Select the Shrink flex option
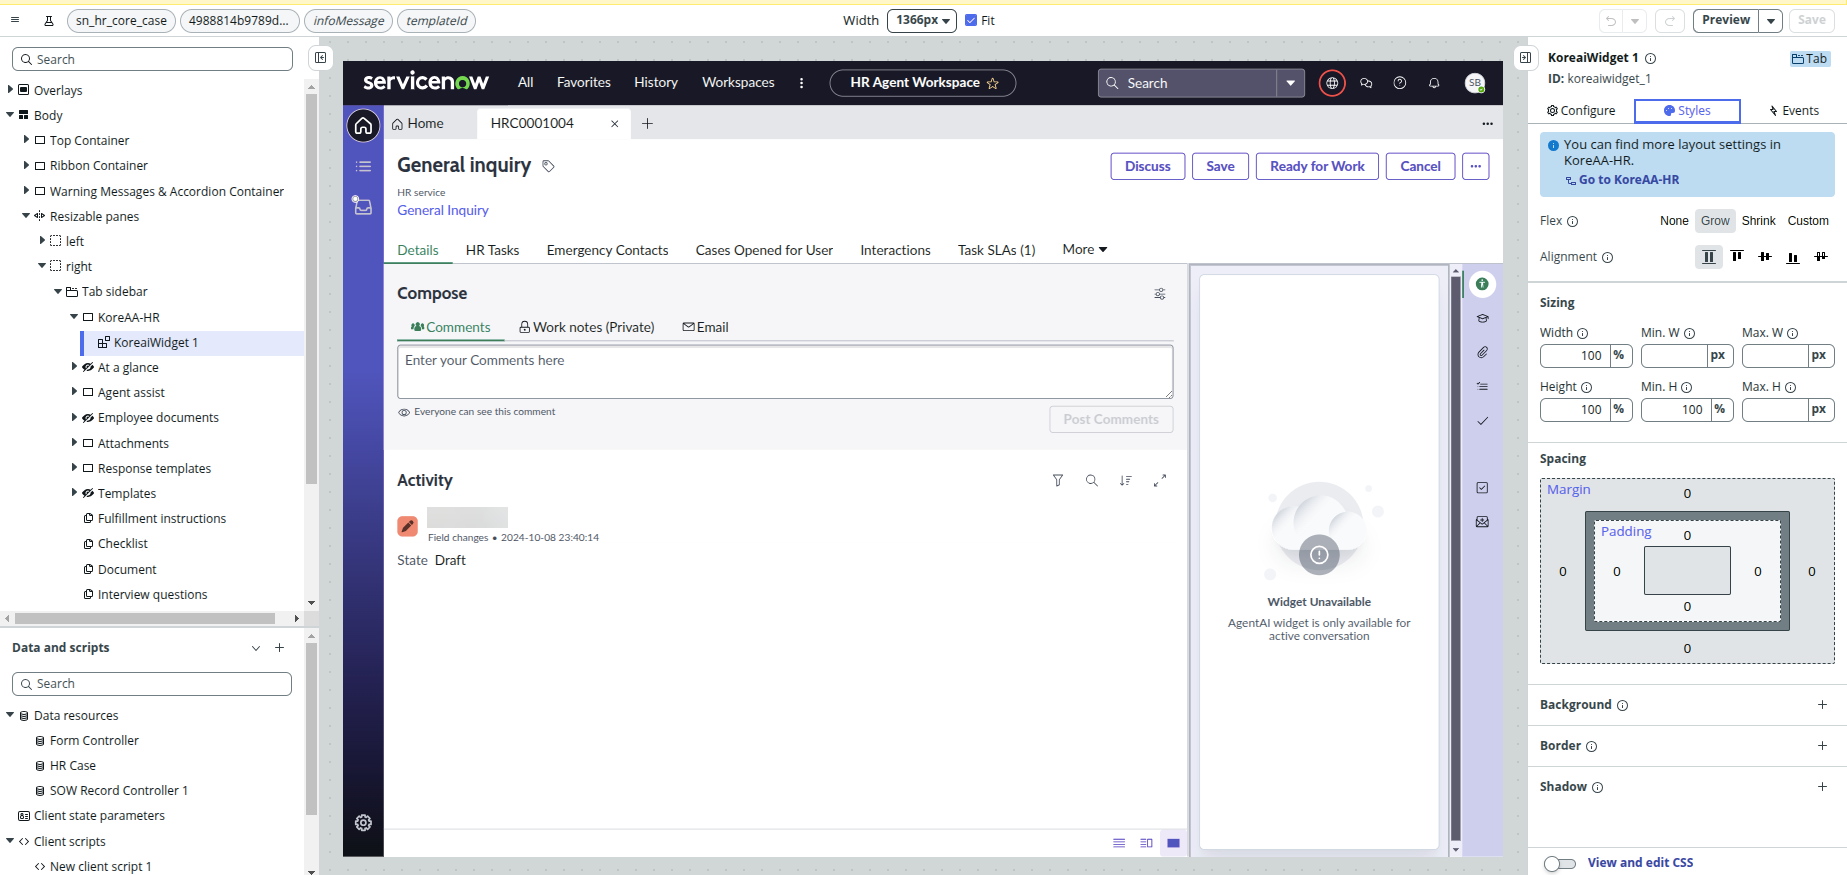The image size is (1847, 875). click(x=1758, y=221)
